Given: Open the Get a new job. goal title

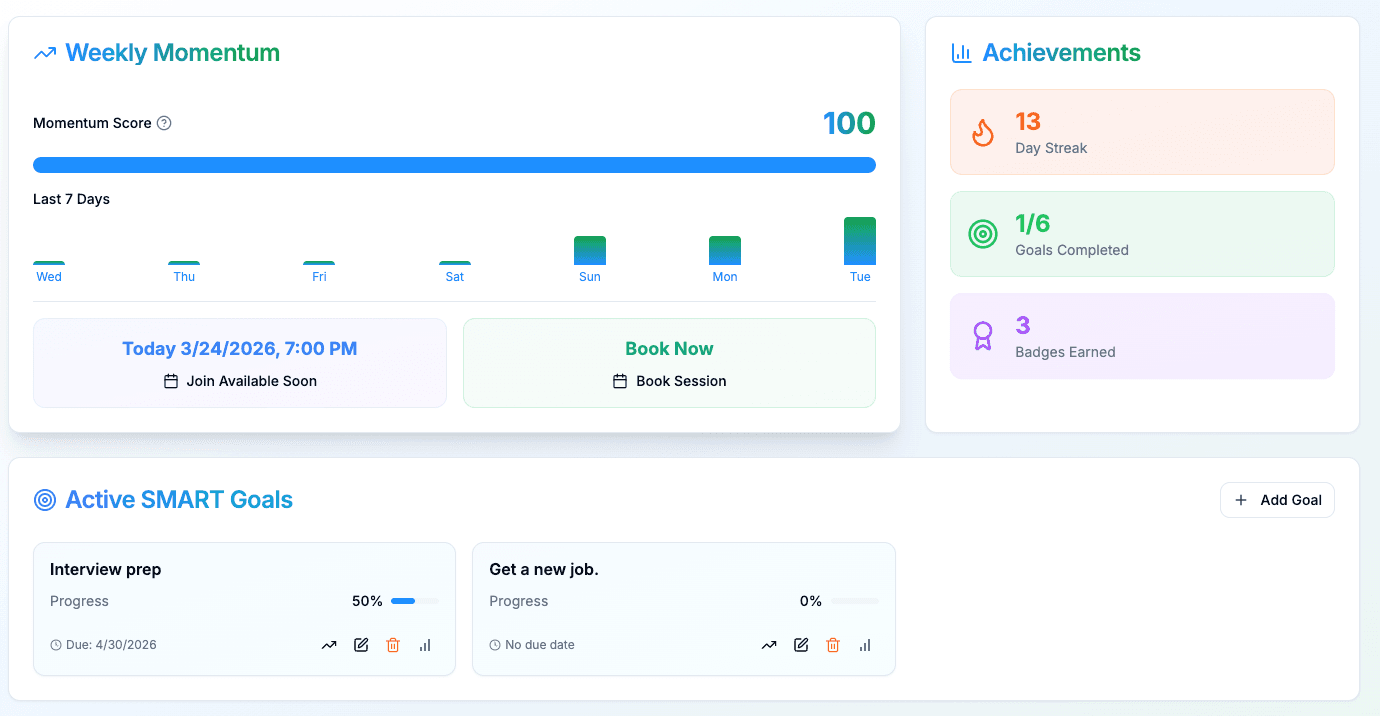Looking at the screenshot, I should point(544,569).
